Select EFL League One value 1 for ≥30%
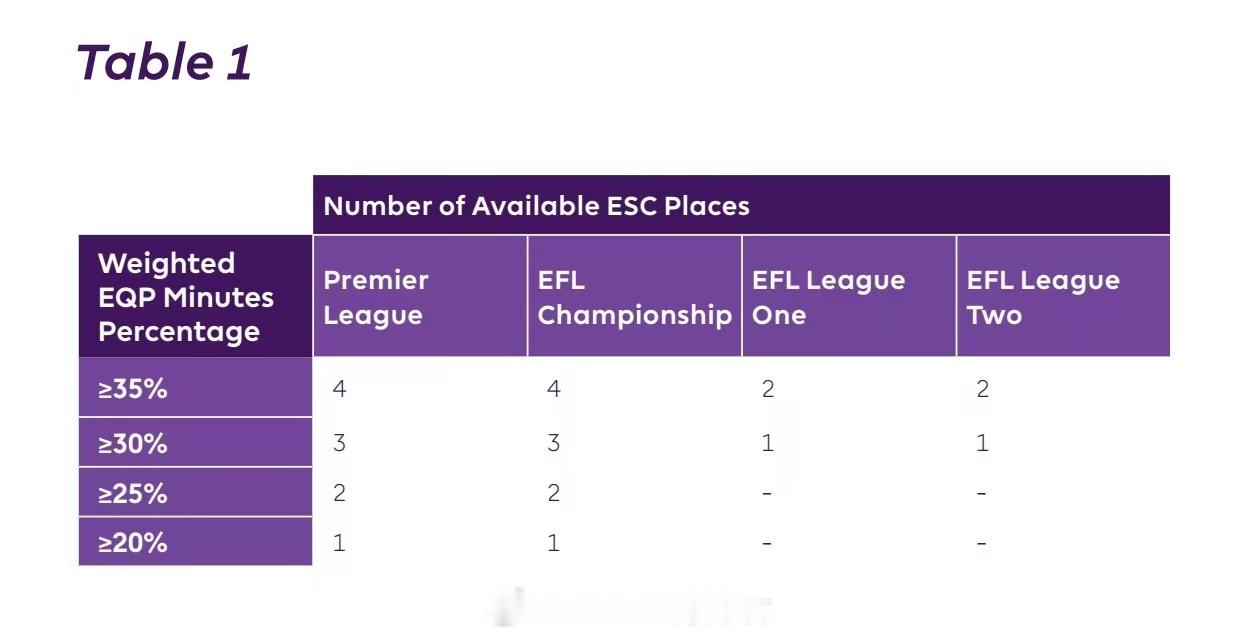Screen dimensions: 1260x639 (768, 443)
